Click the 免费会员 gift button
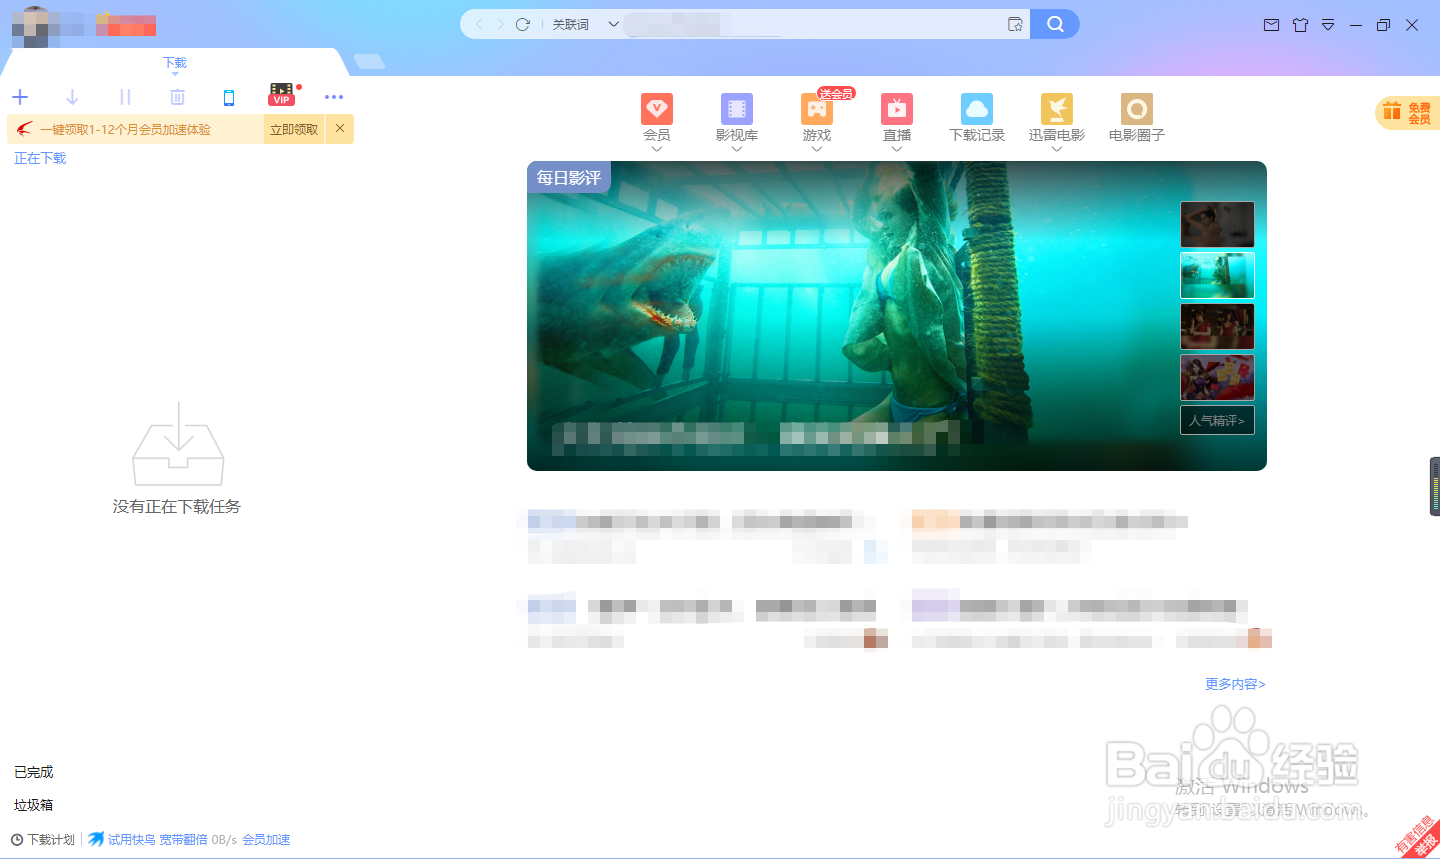 pos(1408,113)
